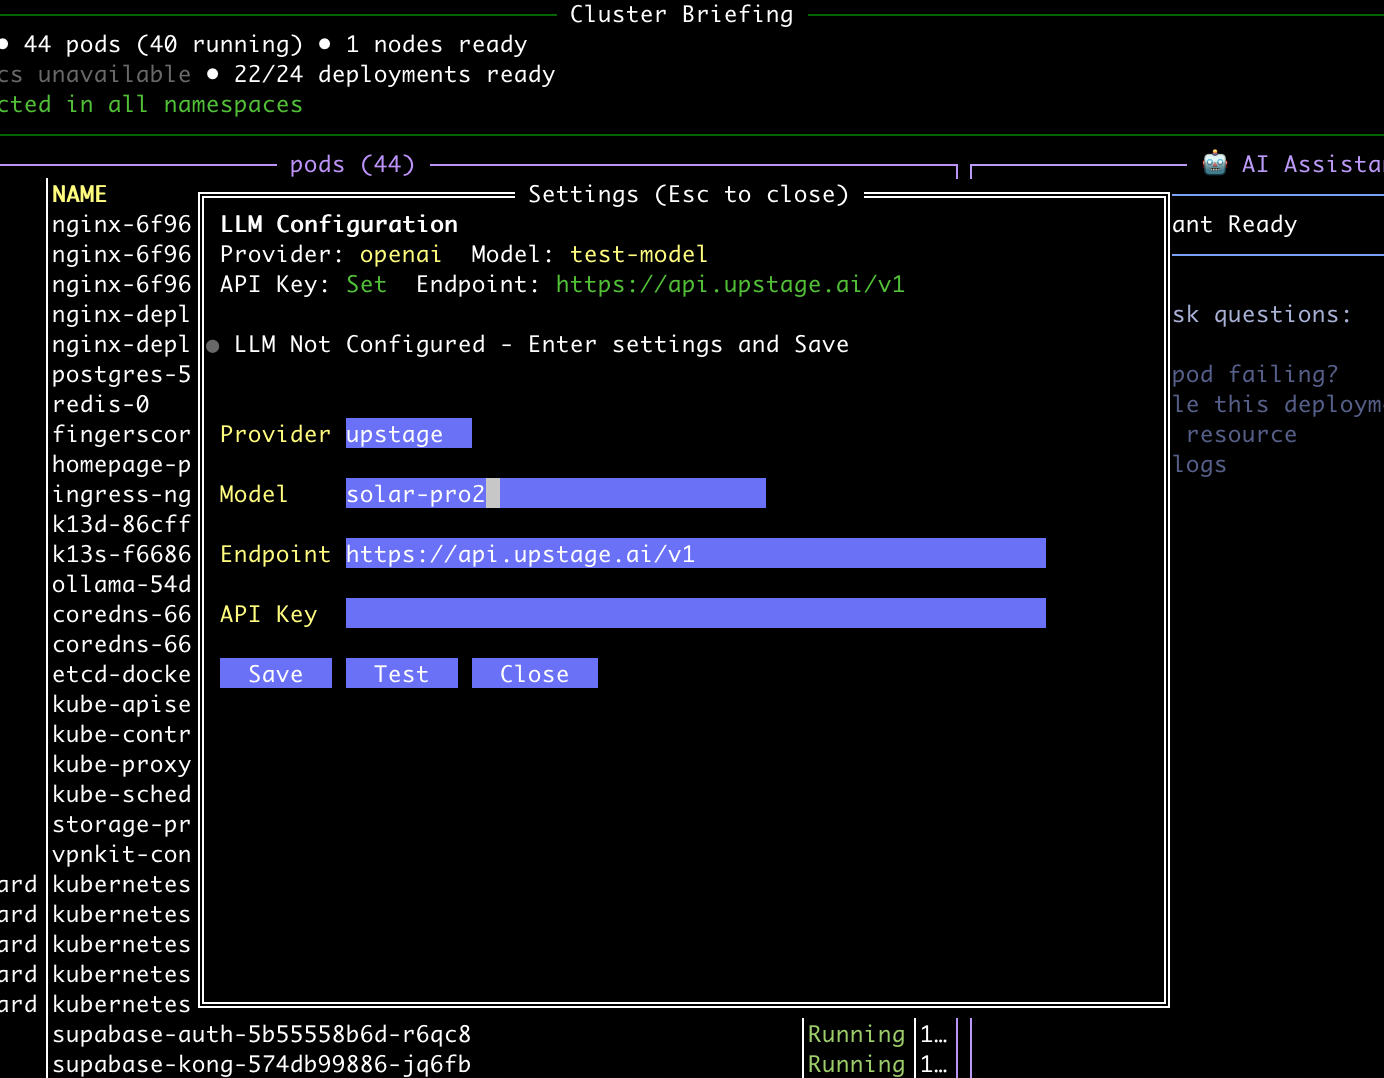Click the ollama pod entry
The width and height of the screenshot is (1384, 1078).
pos(121,584)
